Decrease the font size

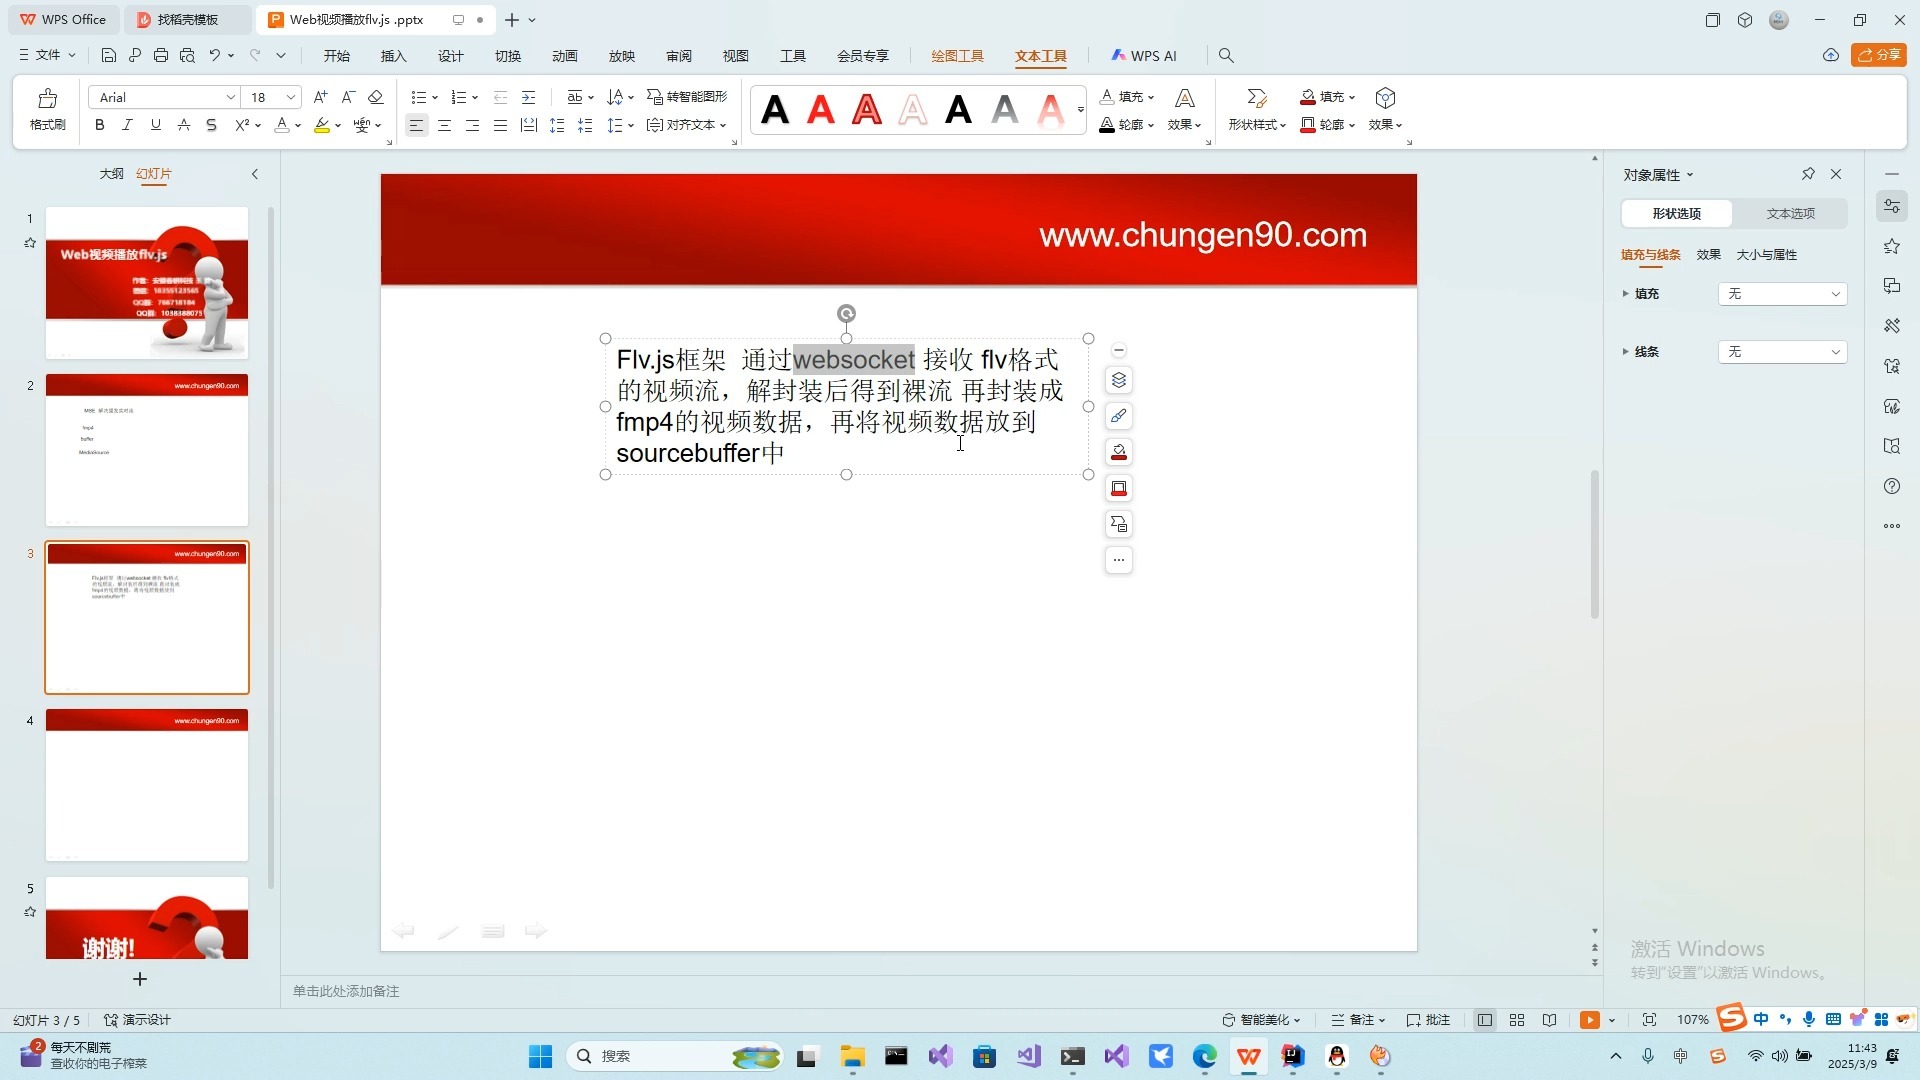348,97
